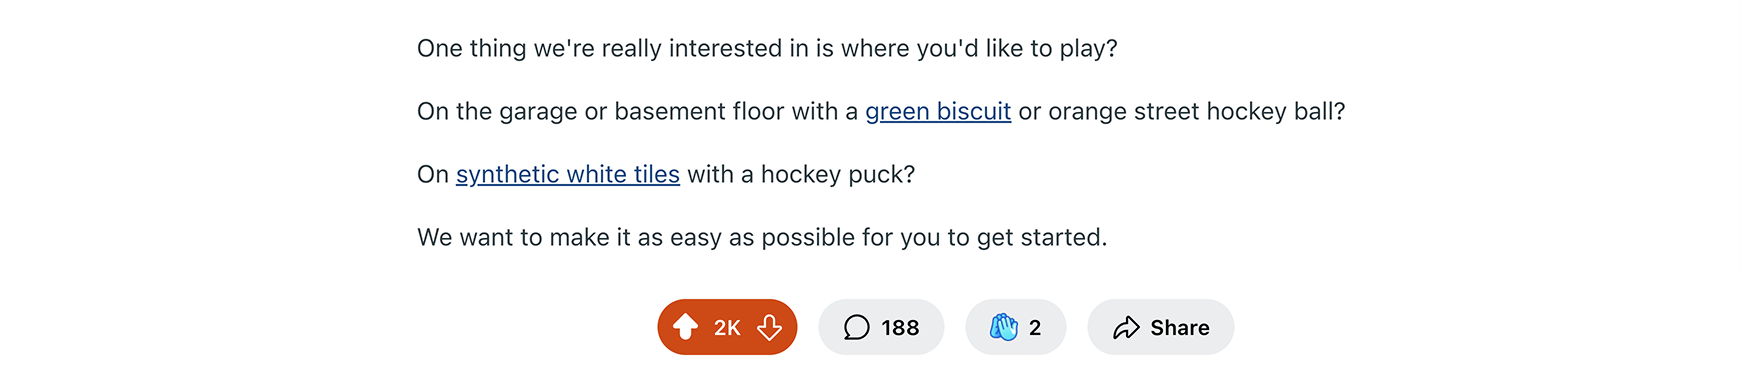Click the gray comments pill button
The width and height of the screenshot is (1740, 382).
881,327
